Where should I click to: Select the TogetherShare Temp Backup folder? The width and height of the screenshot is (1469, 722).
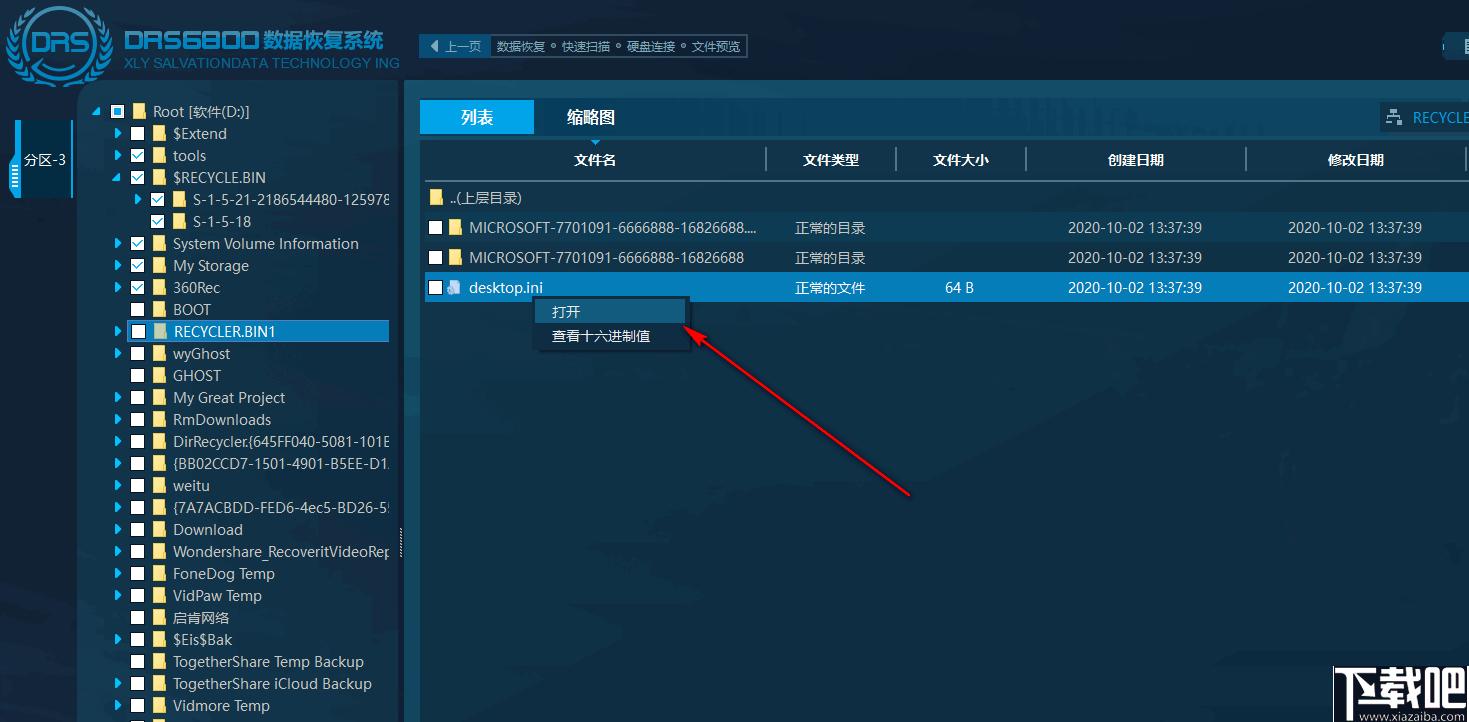268,662
